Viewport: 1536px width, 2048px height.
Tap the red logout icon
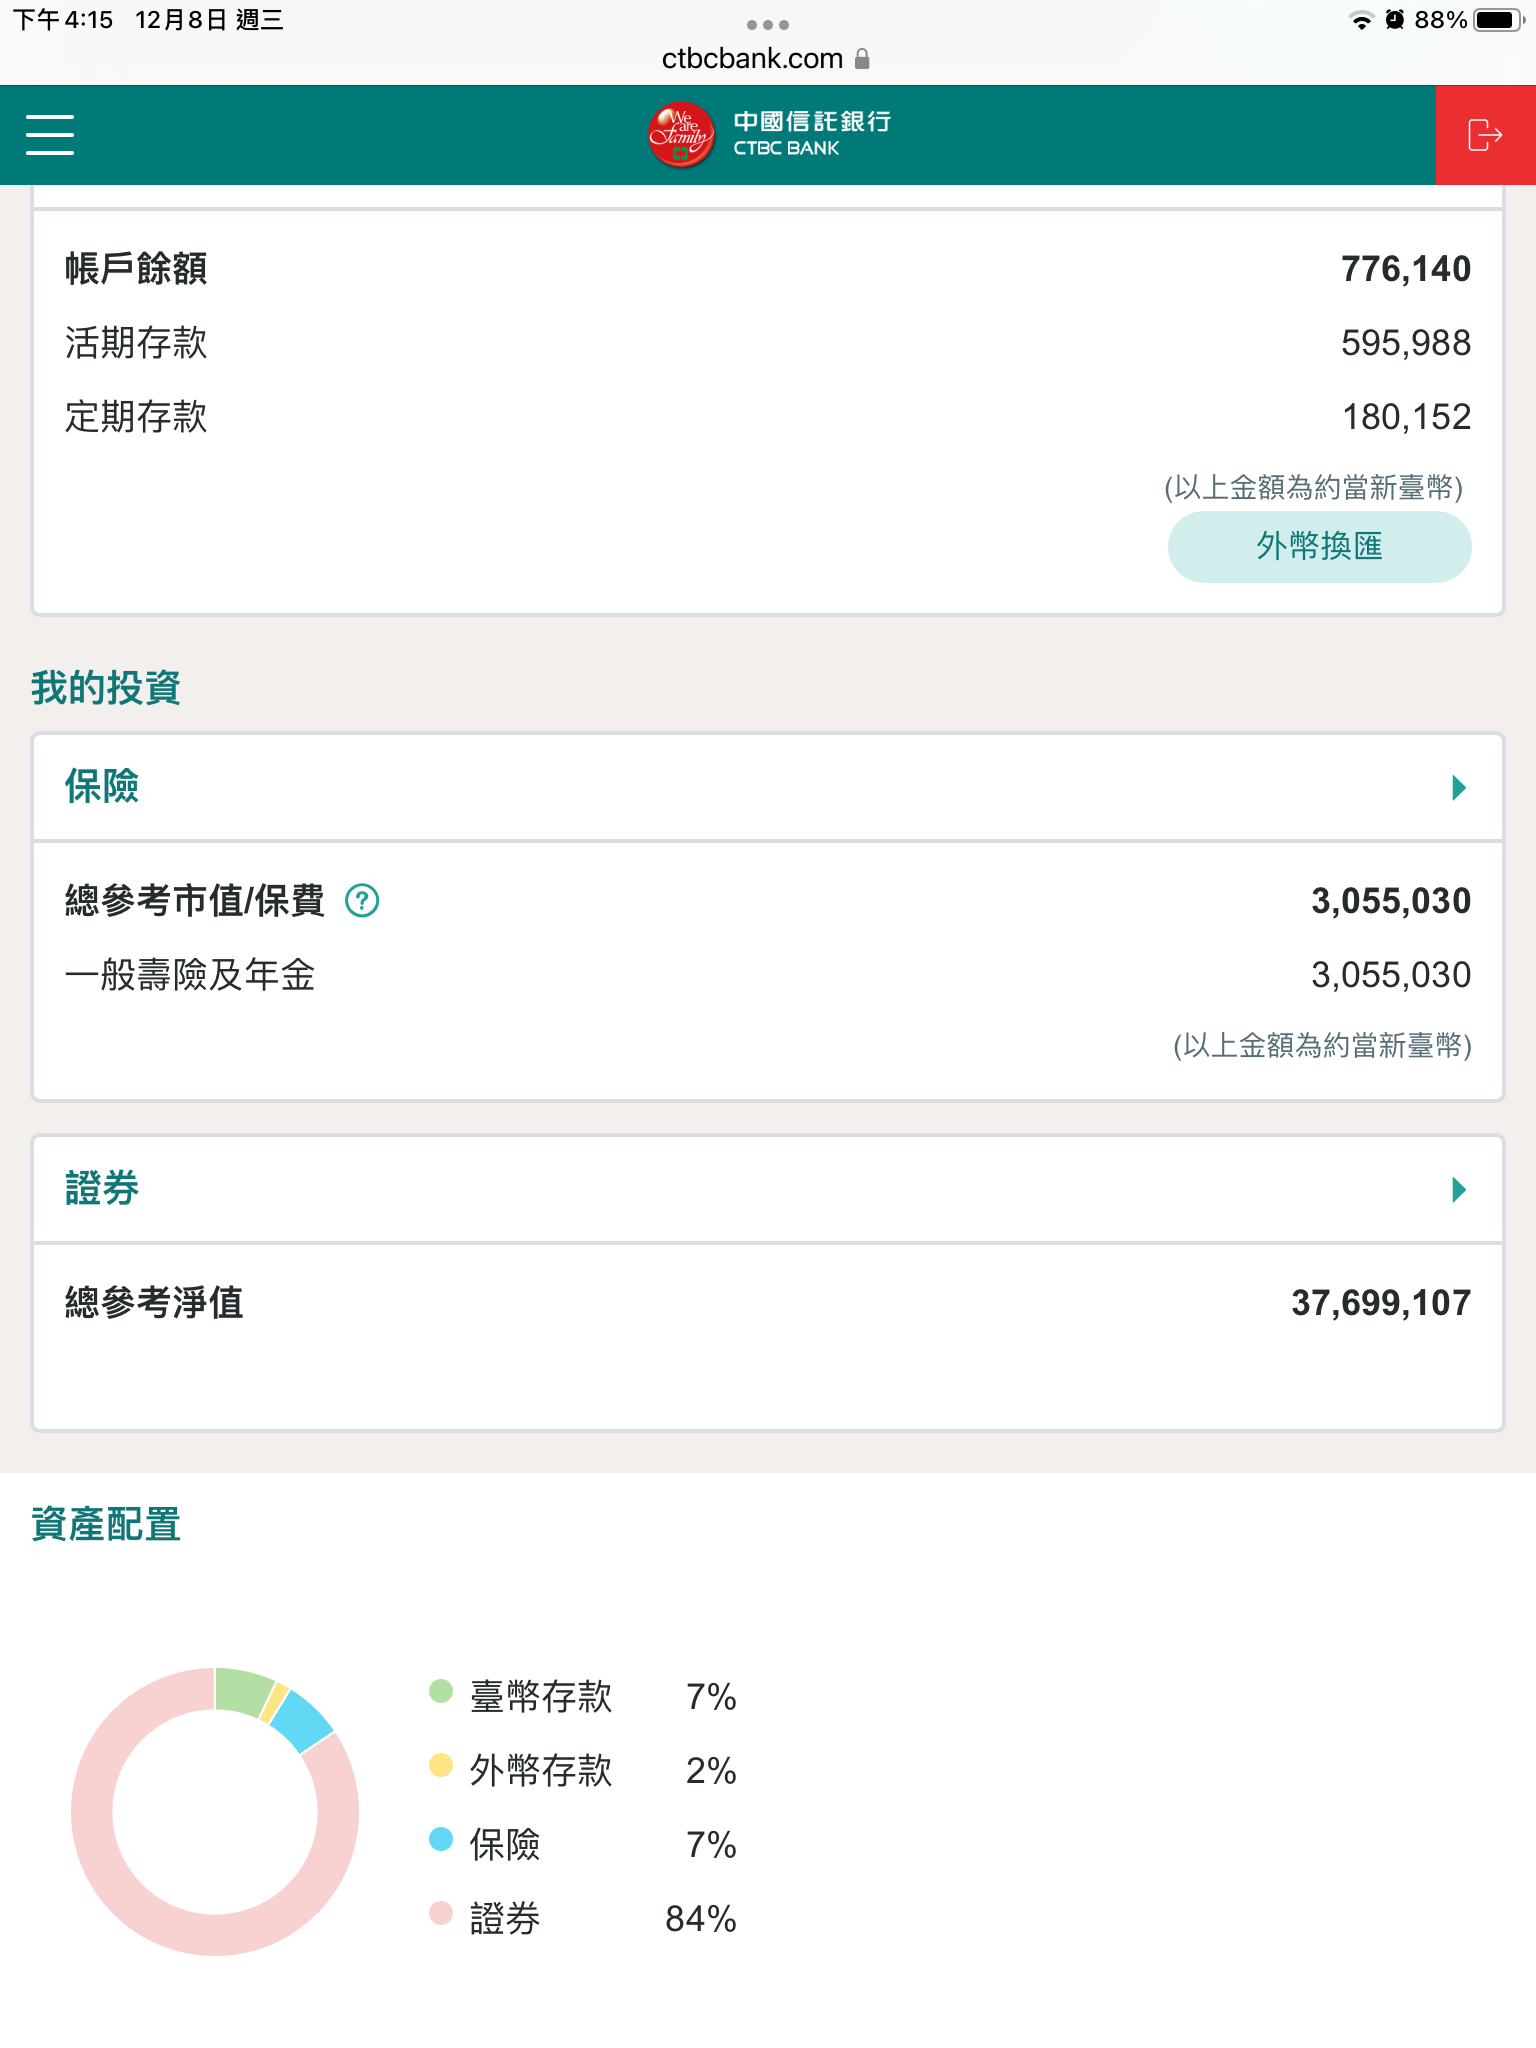point(1485,135)
